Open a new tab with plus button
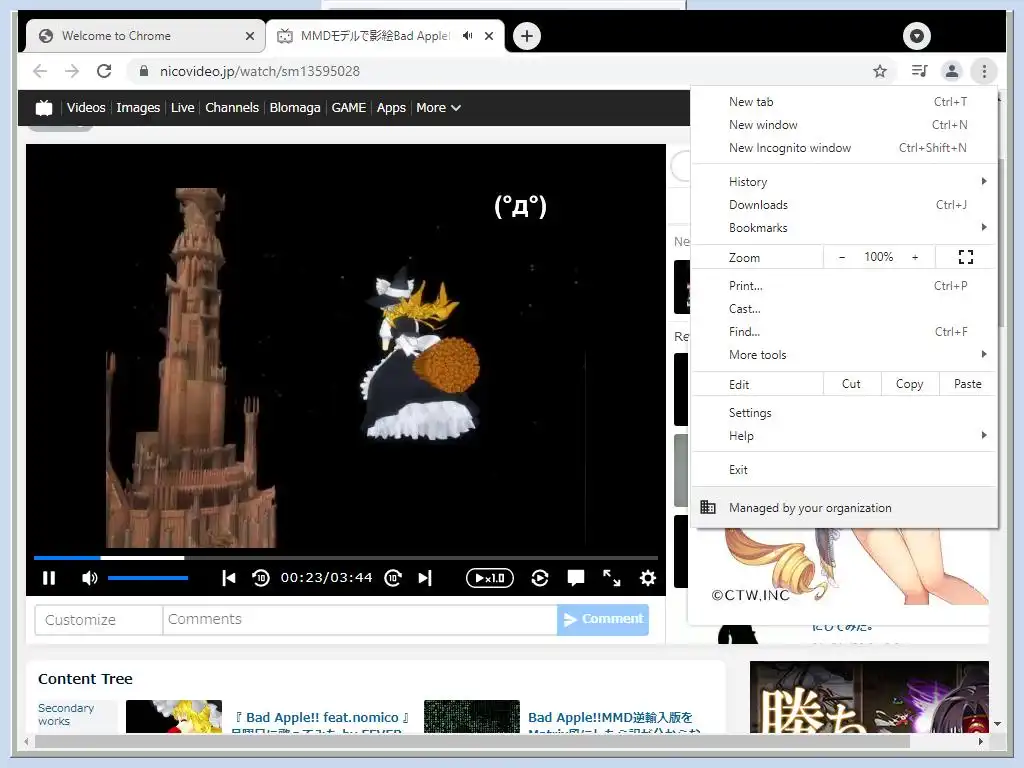The height and width of the screenshot is (768, 1024). 527,36
